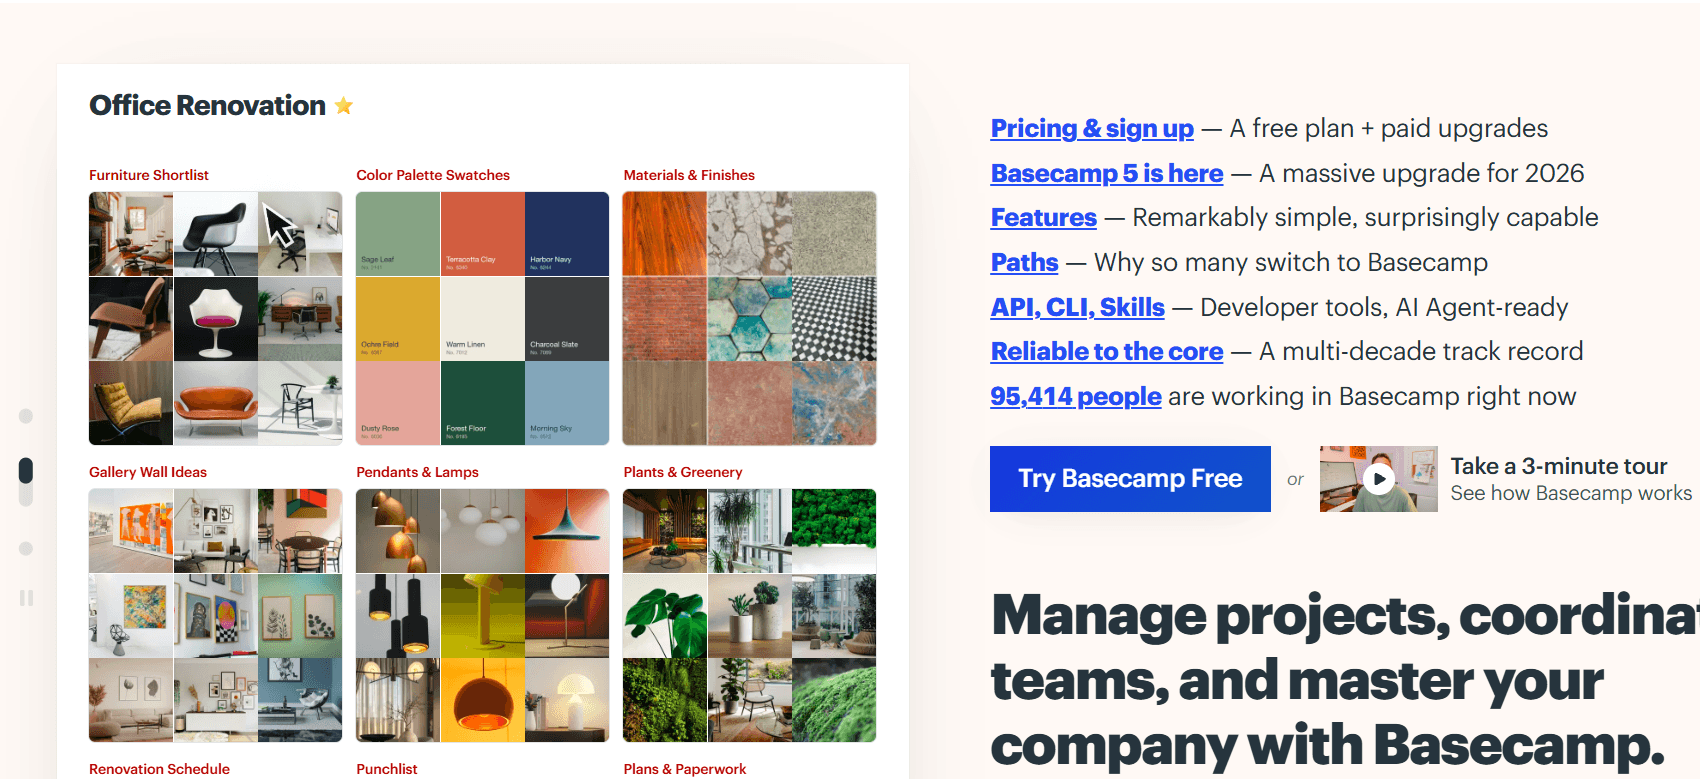
Task: Pause the slideshow with the pause icon
Action: coord(26,598)
